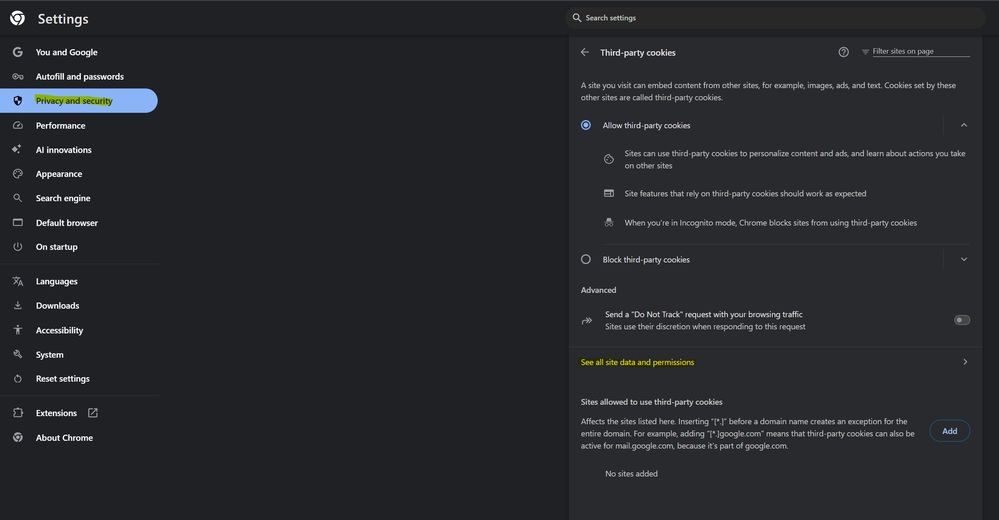999x520 pixels.
Task: Select Block third-party cookies radio button
Action: tap(586, 259)
